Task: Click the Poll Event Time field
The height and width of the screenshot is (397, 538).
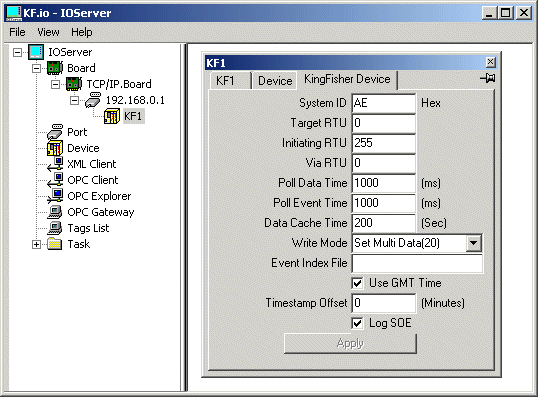Action: tap(384, 203)
